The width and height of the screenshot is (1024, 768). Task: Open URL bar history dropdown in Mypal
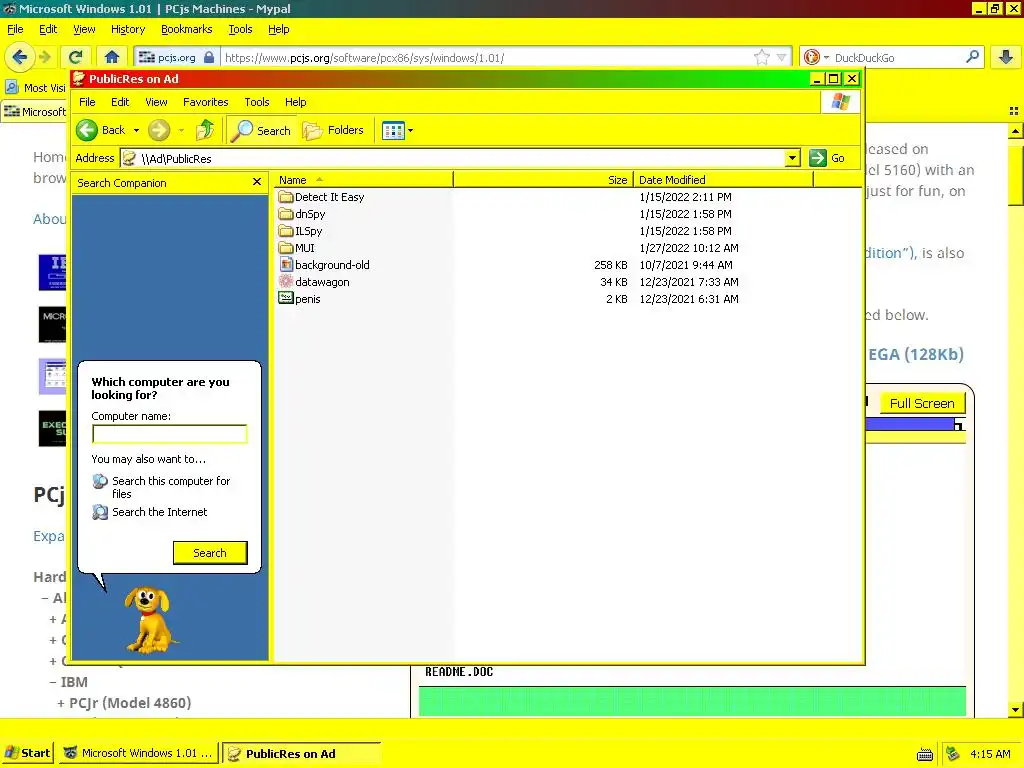[782, 57]
